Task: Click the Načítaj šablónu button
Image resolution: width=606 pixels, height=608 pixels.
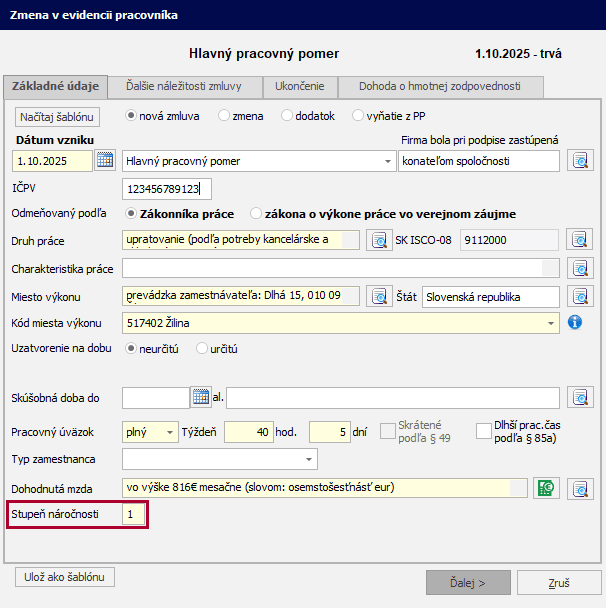Action: click(58, 116)
